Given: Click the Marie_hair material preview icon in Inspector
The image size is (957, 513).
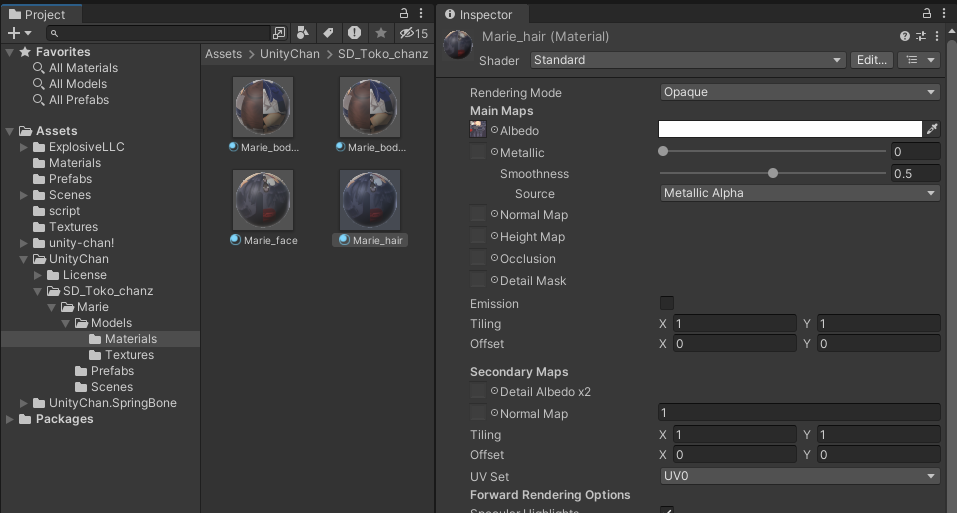Looking at the screenshot, I should point(458,45).
